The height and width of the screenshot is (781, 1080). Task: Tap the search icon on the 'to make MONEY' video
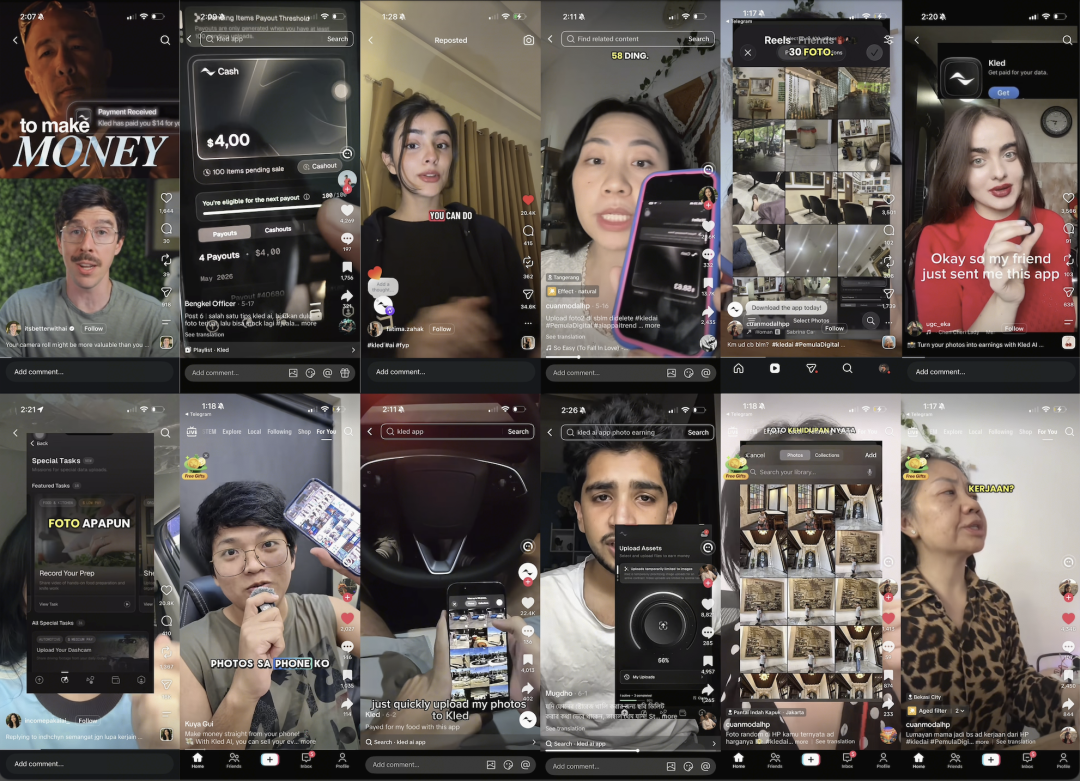[x=165, y=40]
